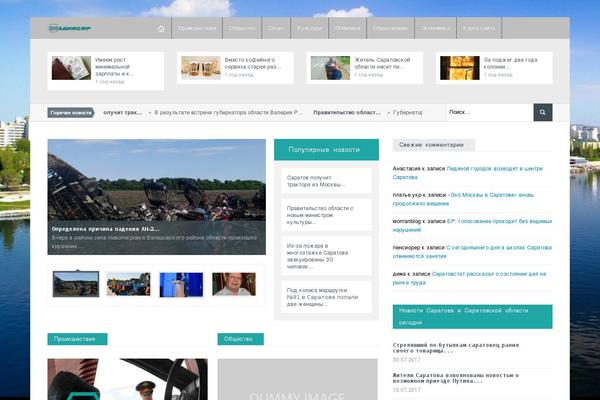Viewport: 600px width, 400px height.
Task: Open the Политика menu item
Action: tap(347, 28)
